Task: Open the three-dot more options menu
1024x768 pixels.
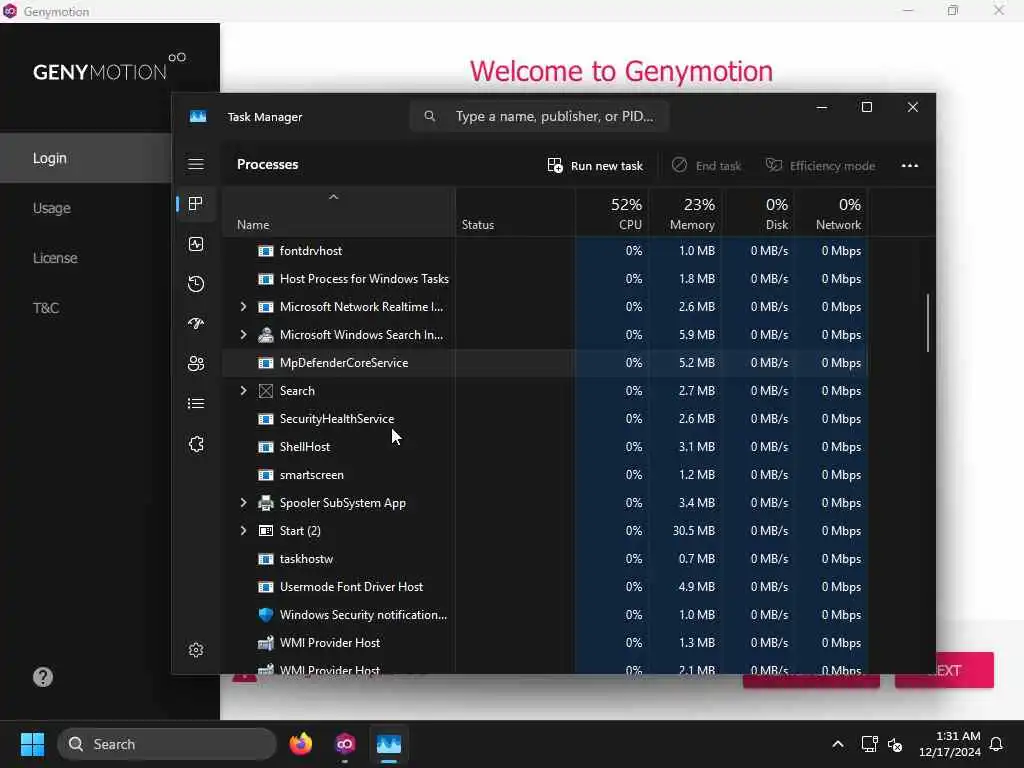Action: [910, 165]
